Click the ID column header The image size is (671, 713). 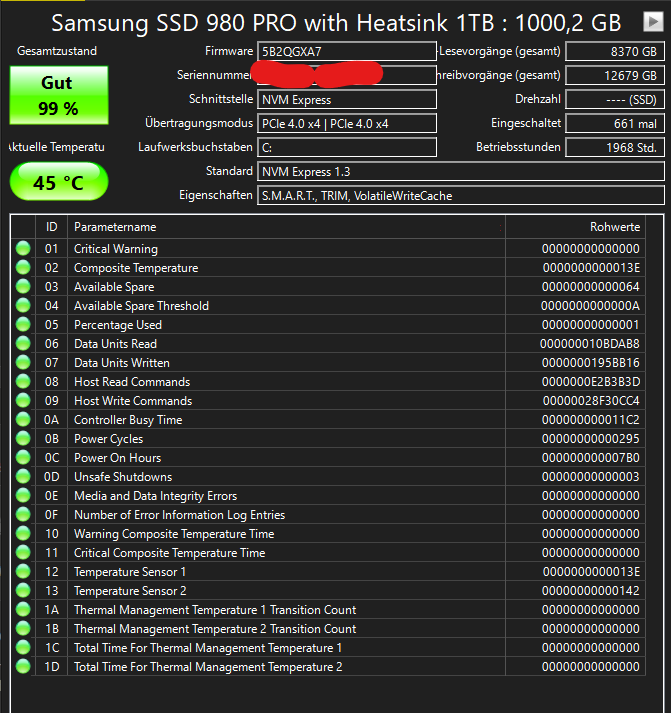click(51, 227)
